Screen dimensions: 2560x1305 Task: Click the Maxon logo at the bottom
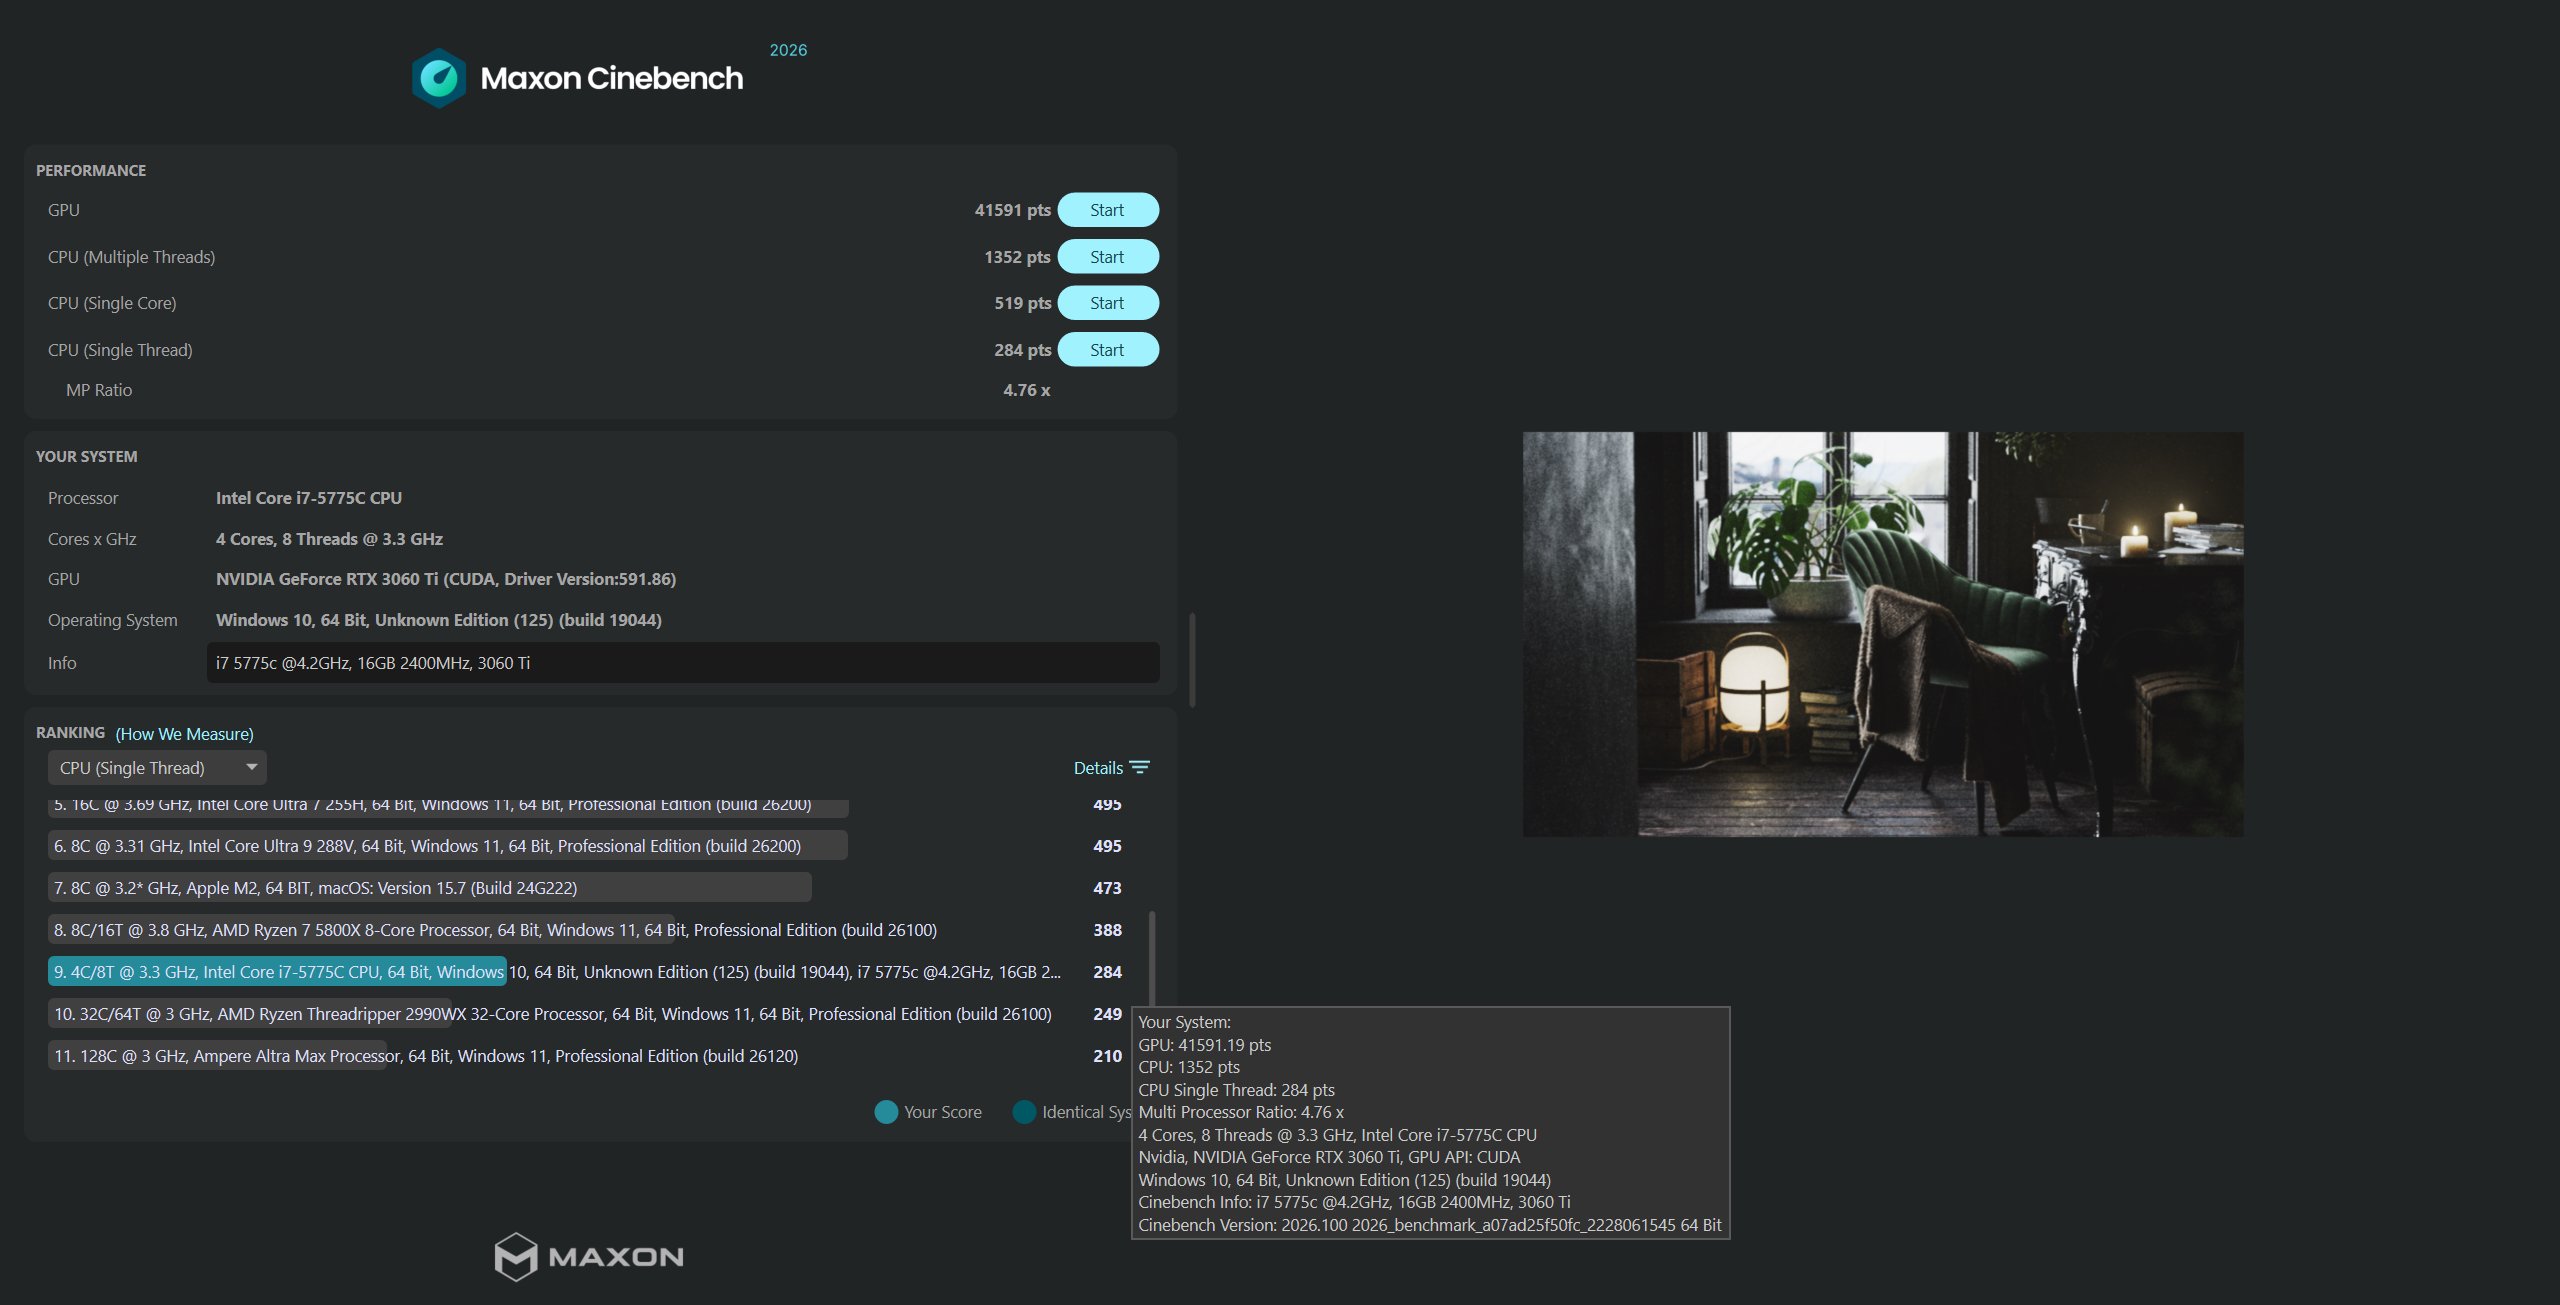[589, 1256]
